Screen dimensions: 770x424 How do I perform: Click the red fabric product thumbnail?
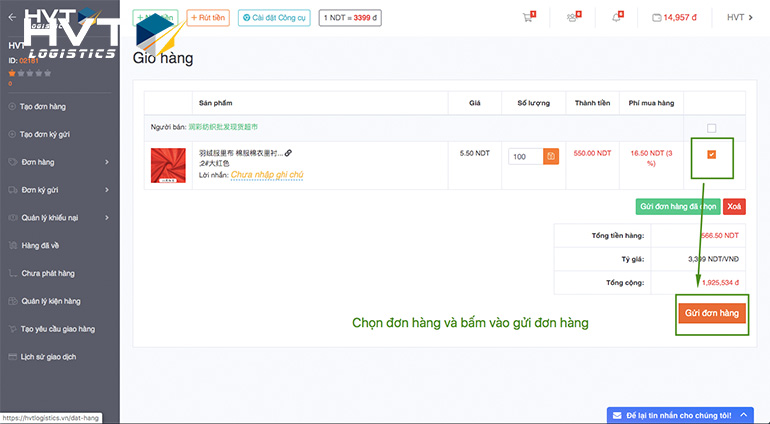click(168, 166)
